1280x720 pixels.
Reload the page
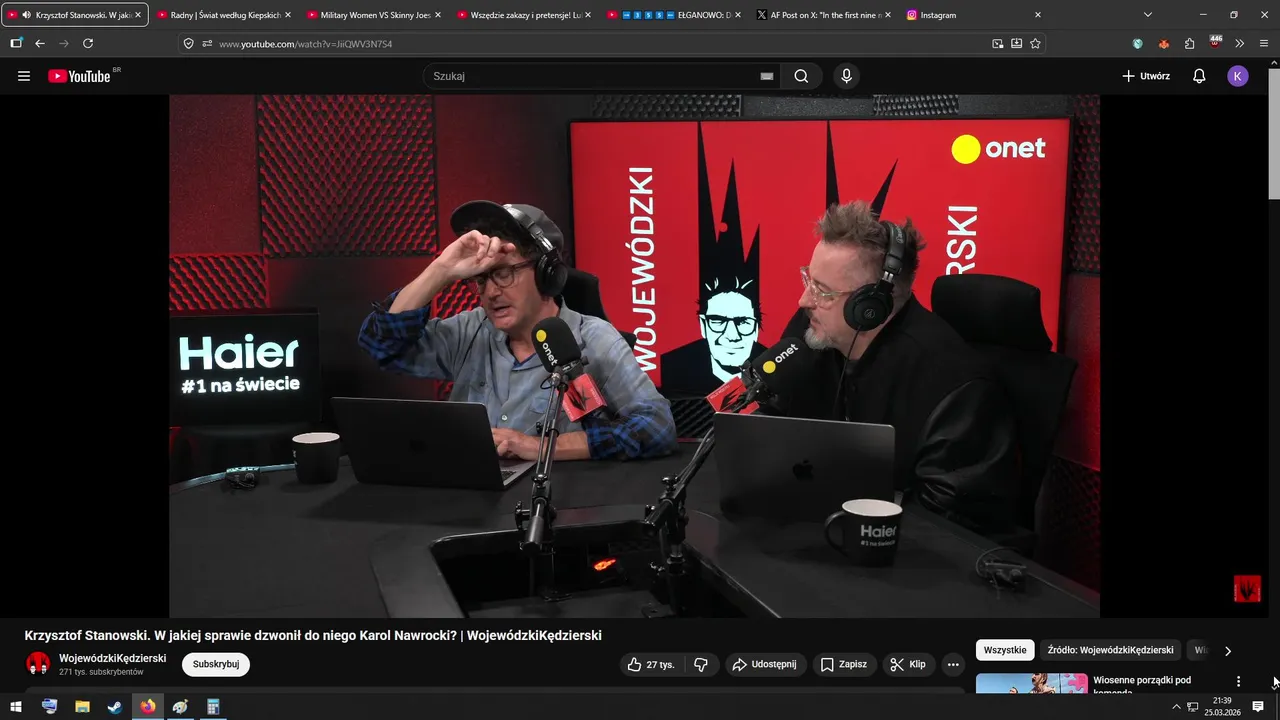(88, 44)
